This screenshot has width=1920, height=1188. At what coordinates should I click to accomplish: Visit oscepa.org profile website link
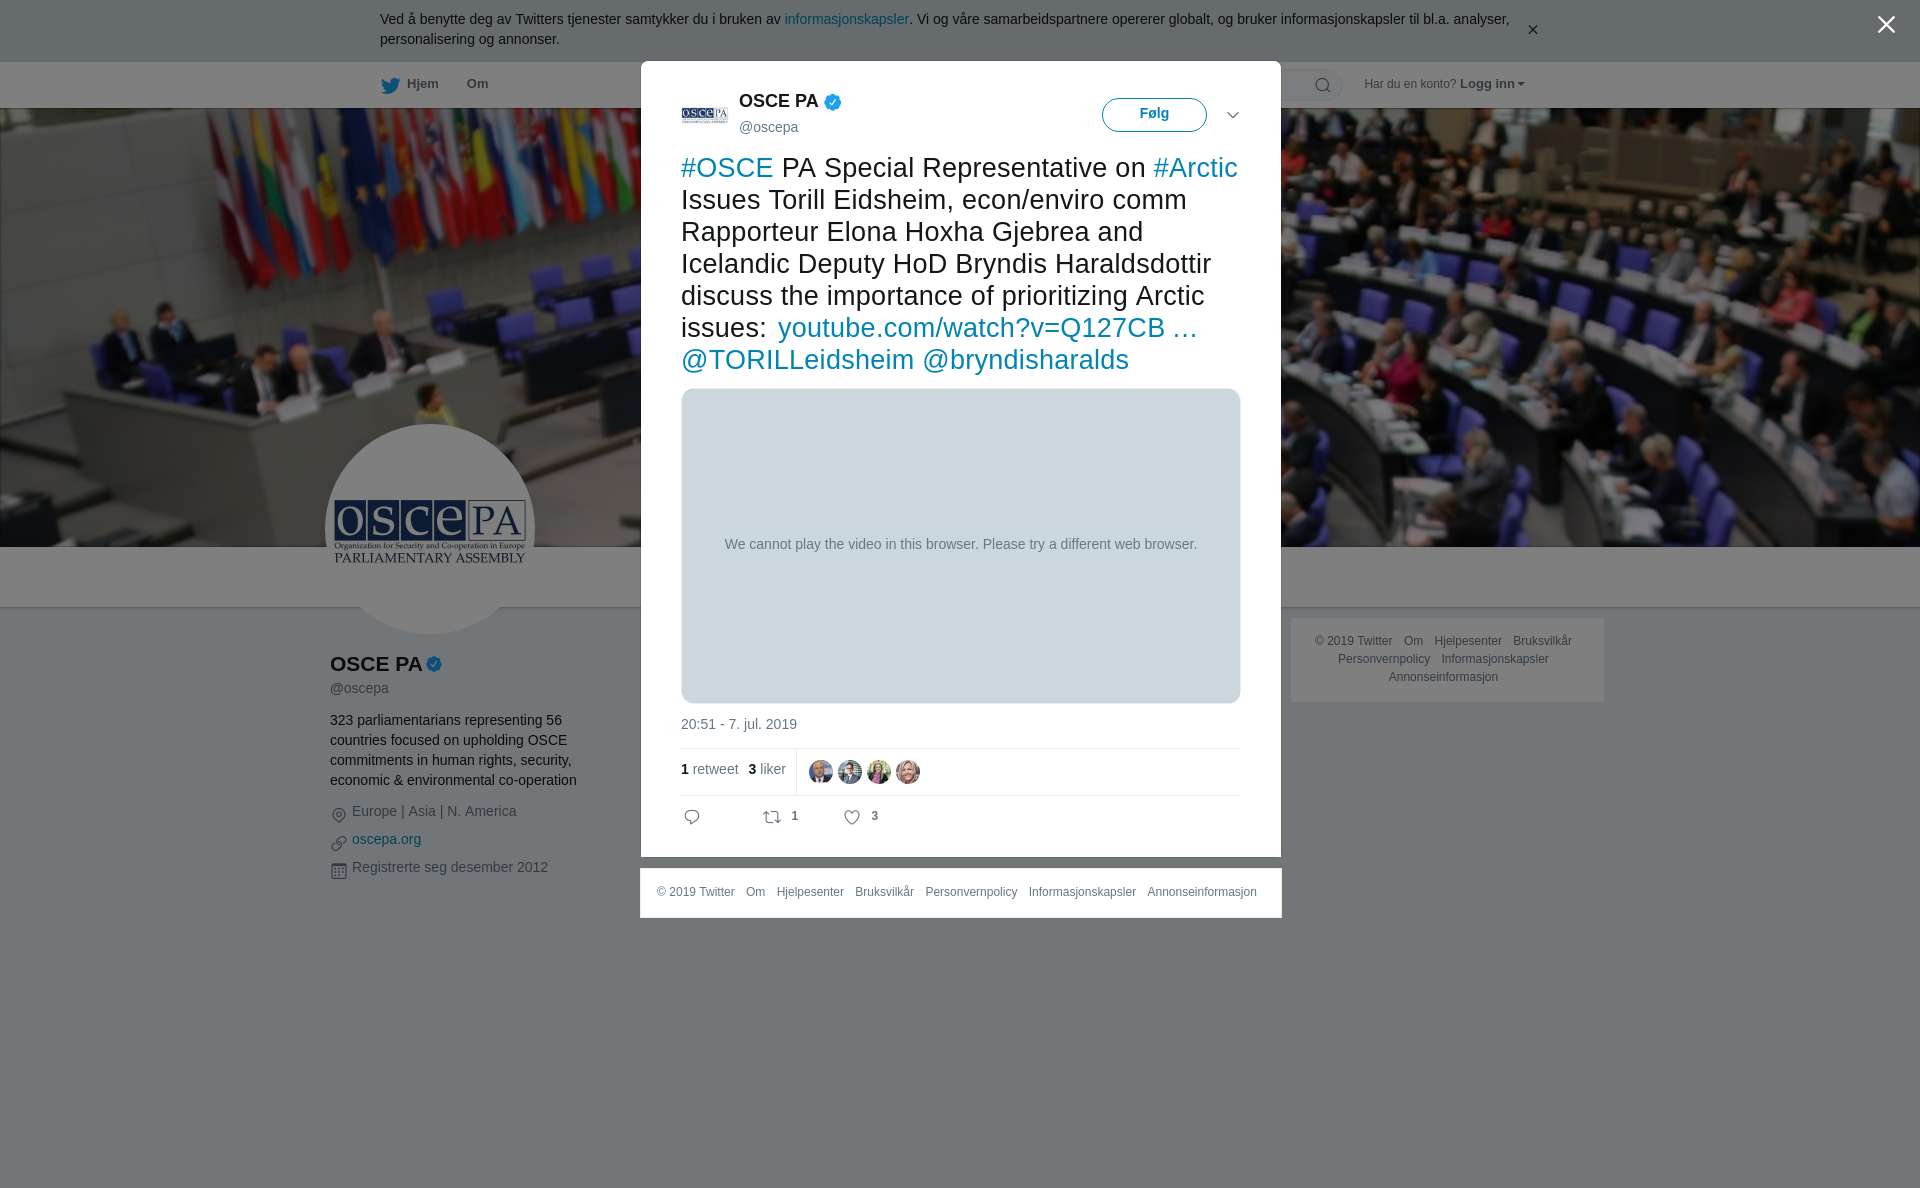pos(386,839)
